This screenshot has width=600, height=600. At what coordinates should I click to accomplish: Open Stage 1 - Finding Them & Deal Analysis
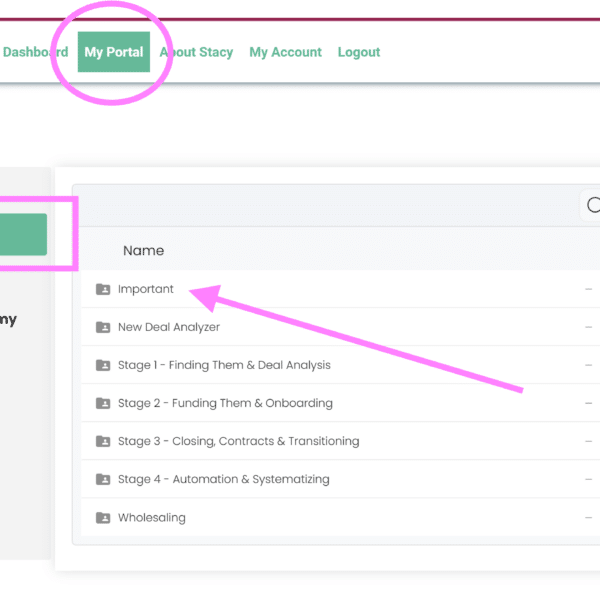coord(224,365)
